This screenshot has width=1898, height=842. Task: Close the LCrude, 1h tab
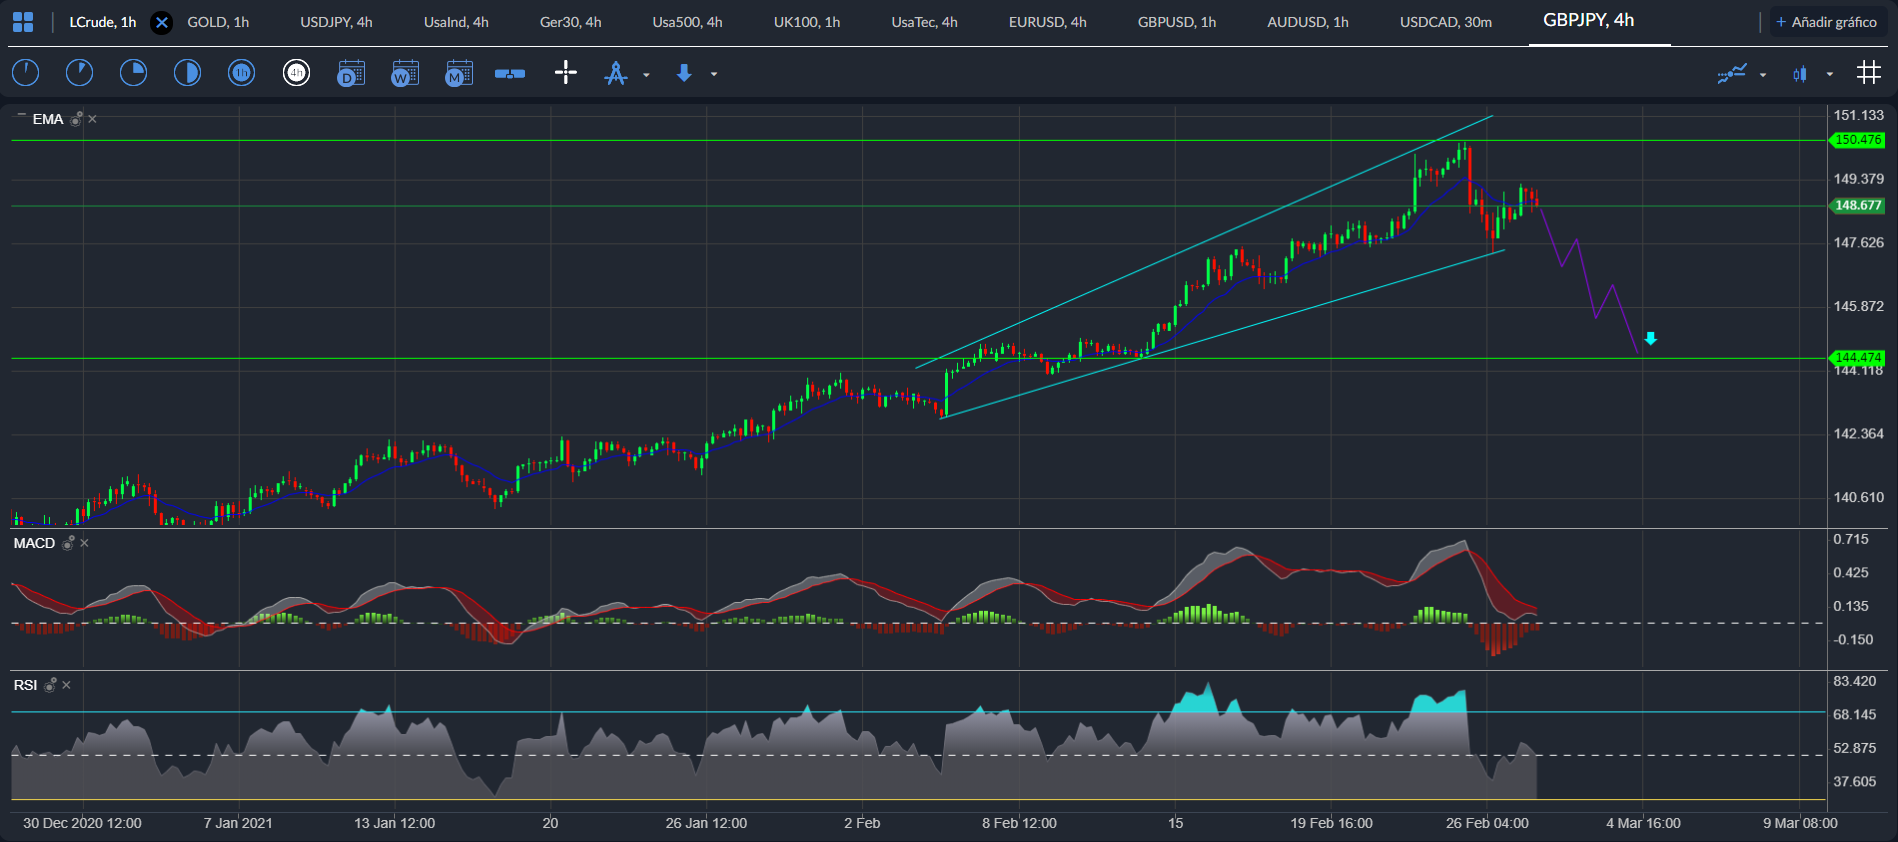[x=161, y=22]
